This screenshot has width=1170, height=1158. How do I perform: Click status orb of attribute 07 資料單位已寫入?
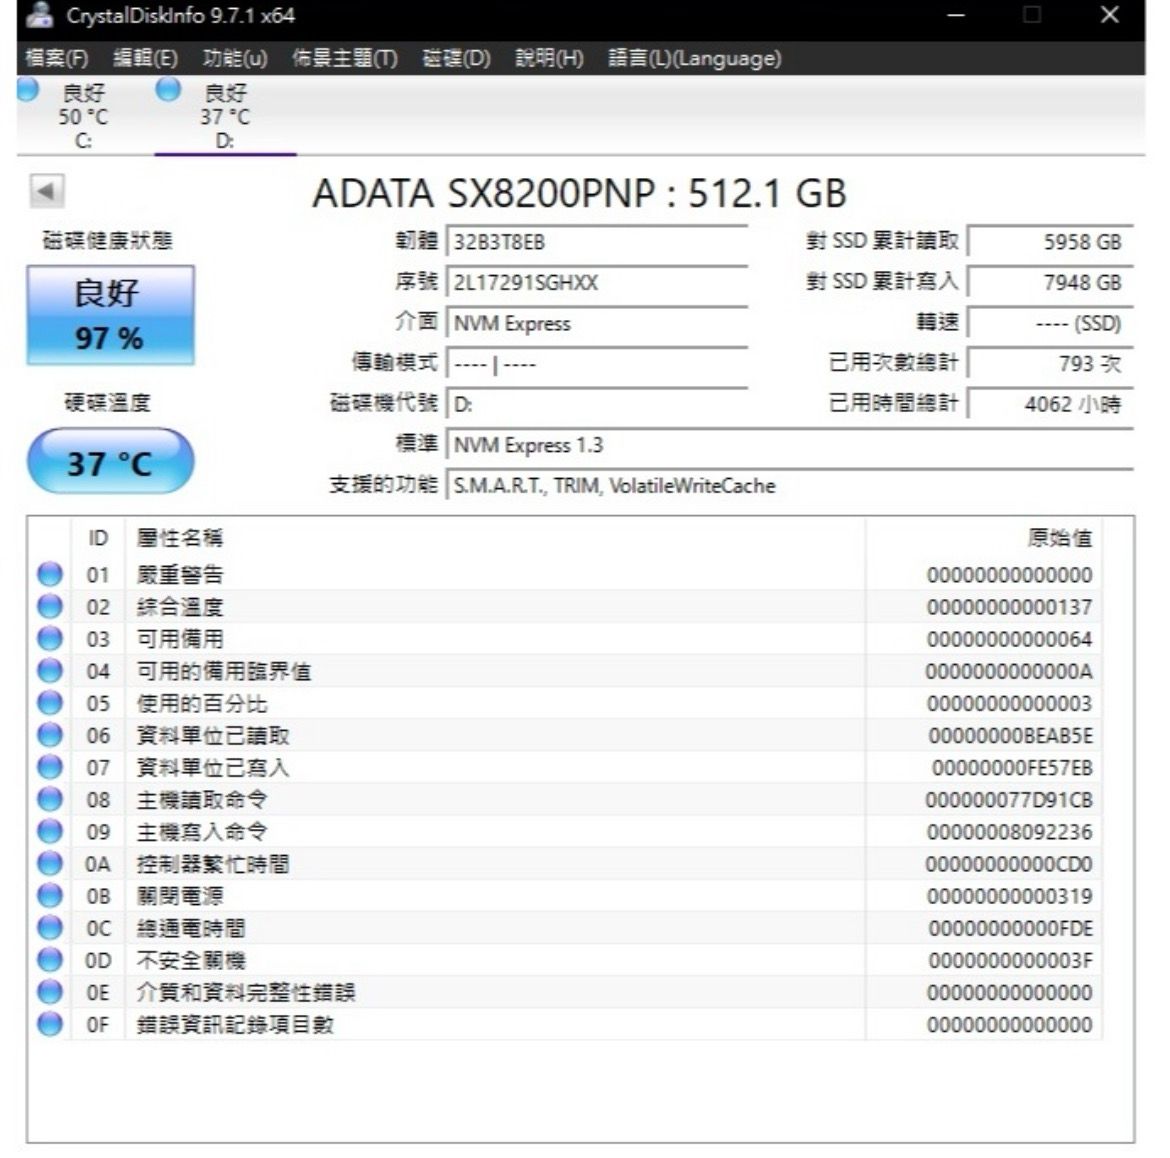coord(50,766)
